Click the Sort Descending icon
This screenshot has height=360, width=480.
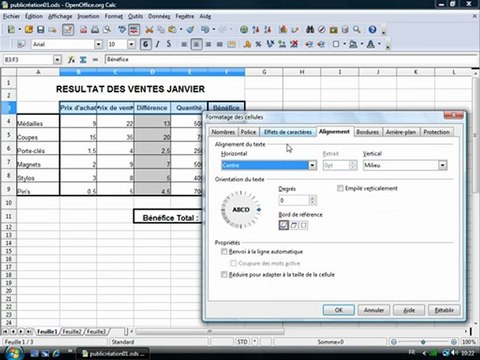(267, 30)
